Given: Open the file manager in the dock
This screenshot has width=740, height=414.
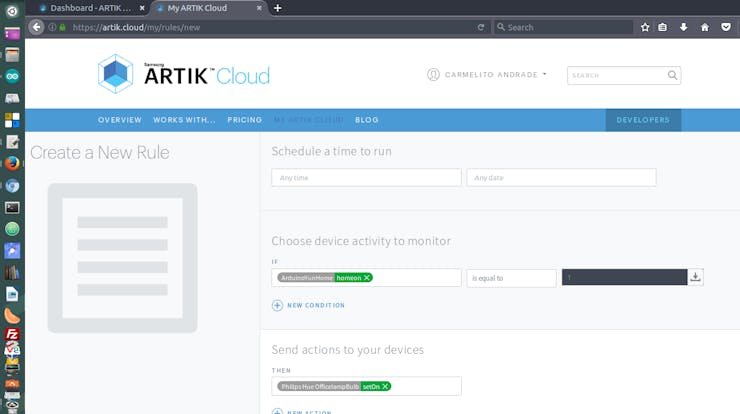Looking at the screenshot, I should click(12, 55).
